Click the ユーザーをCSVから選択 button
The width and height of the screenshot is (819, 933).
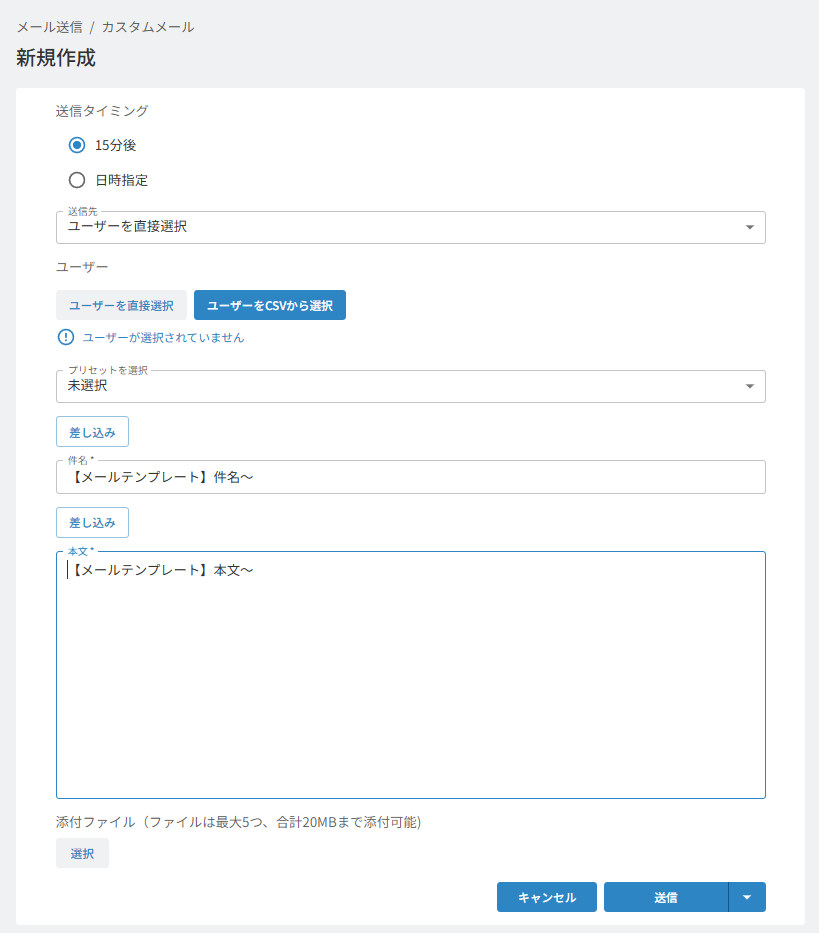click(x=270, y=305)
